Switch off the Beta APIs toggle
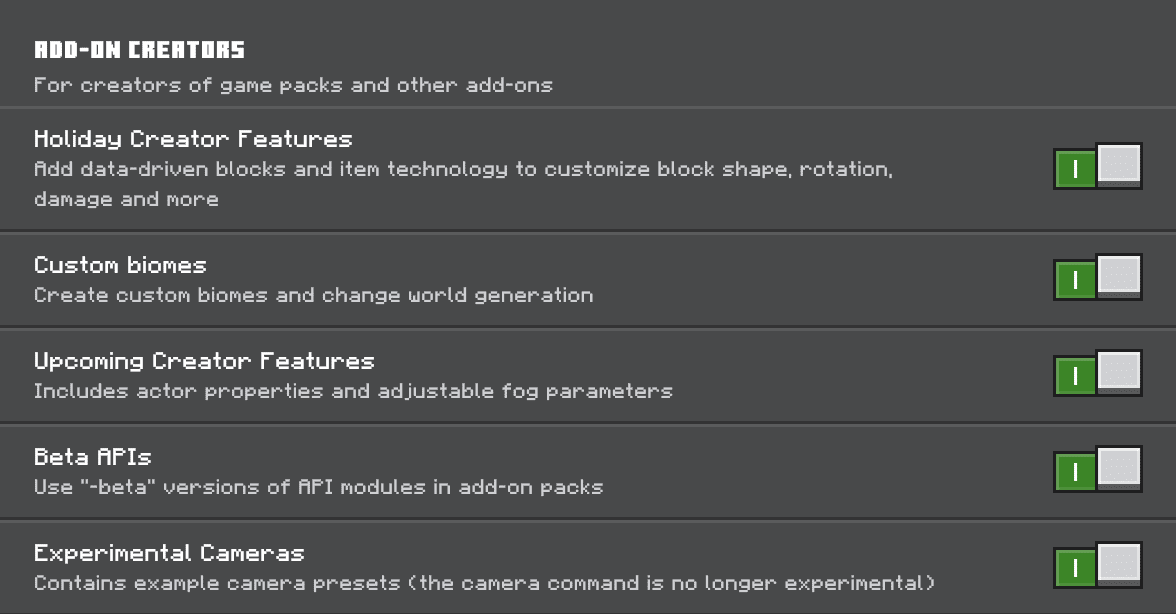This screenshot has width=1176, height=614. coord(1097,469)
